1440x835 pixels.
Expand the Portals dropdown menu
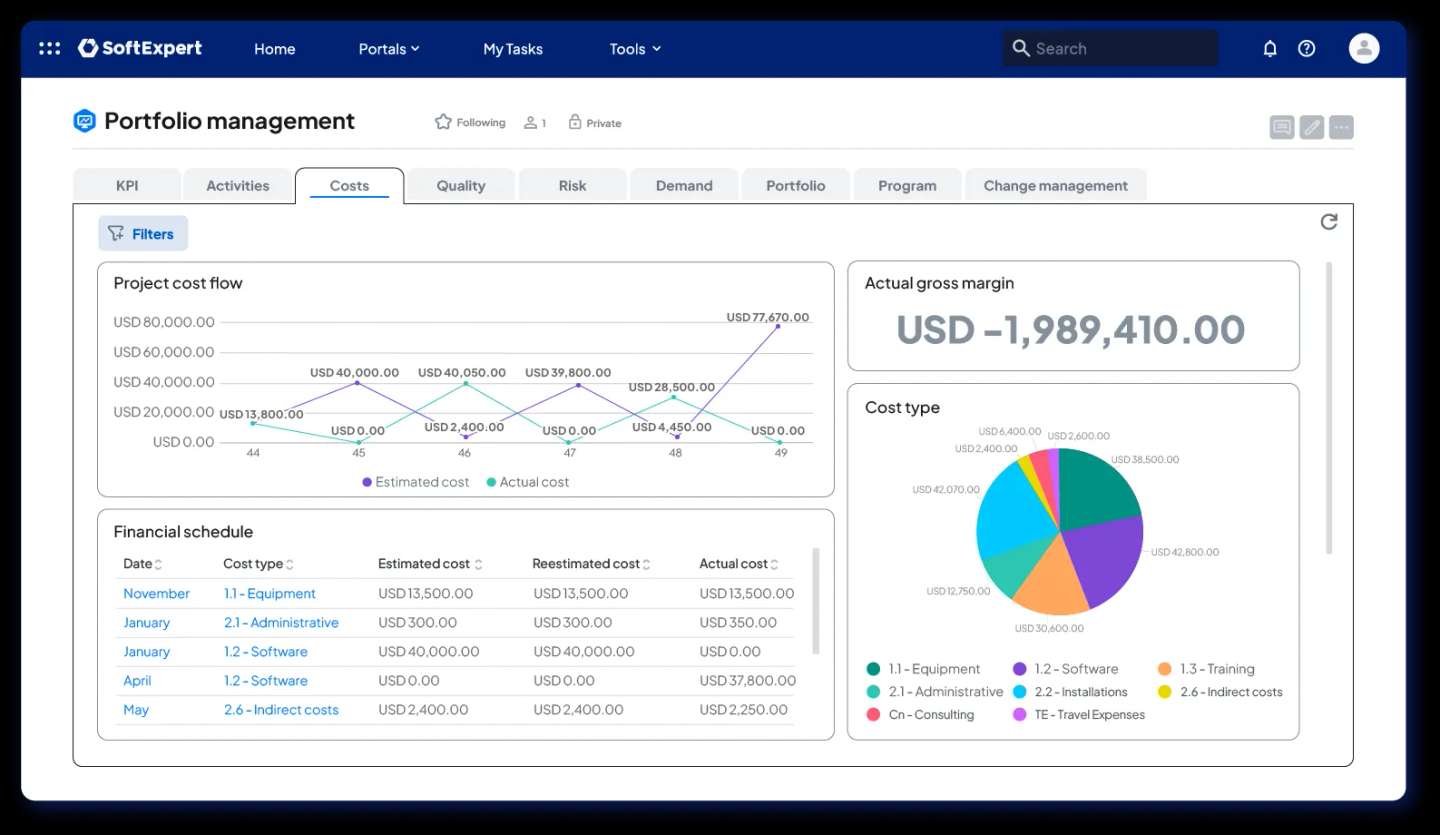[389, 48]
